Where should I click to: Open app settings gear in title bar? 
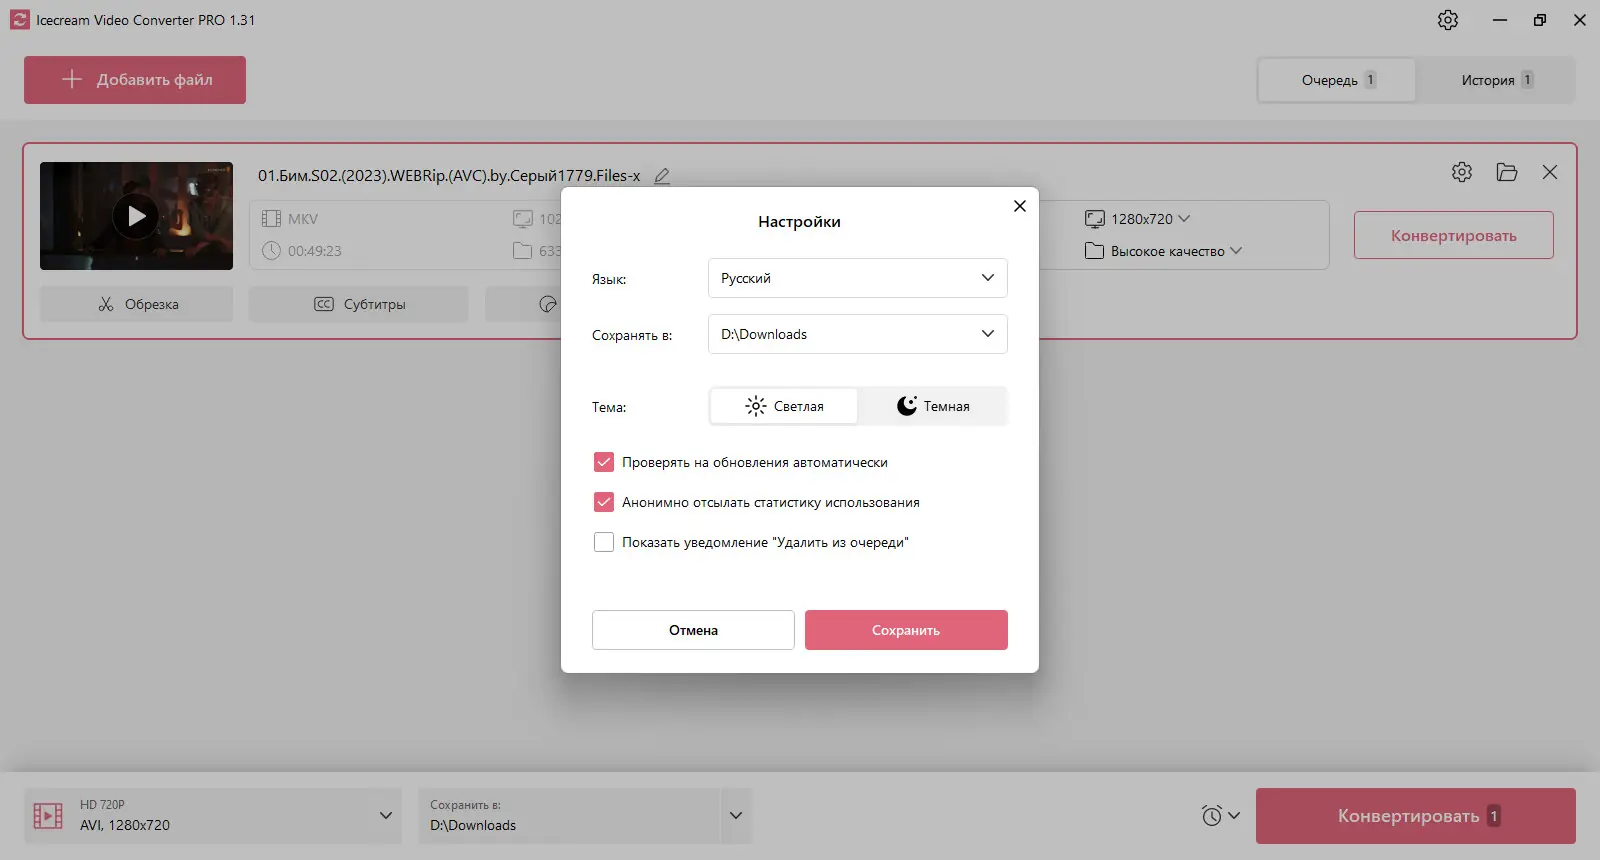click(1448, 20)
